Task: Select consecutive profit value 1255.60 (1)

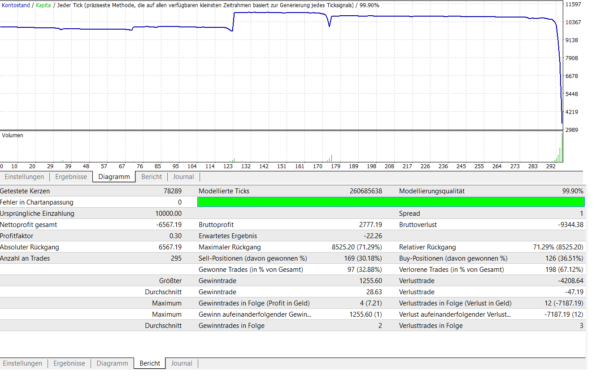Action: click(366, 314)
